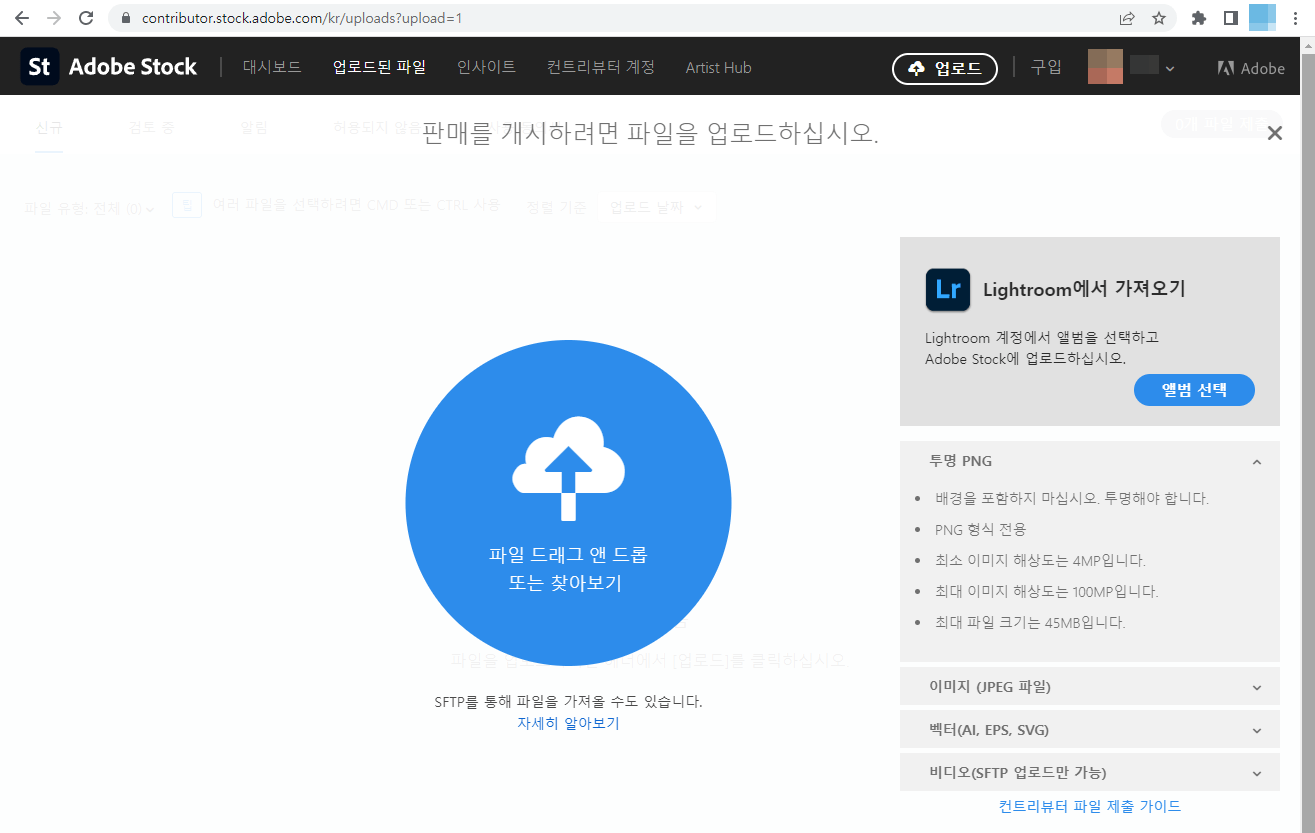Click the Adobe logo at top right
1315x833 pixels.
[x=1250, y=67]
